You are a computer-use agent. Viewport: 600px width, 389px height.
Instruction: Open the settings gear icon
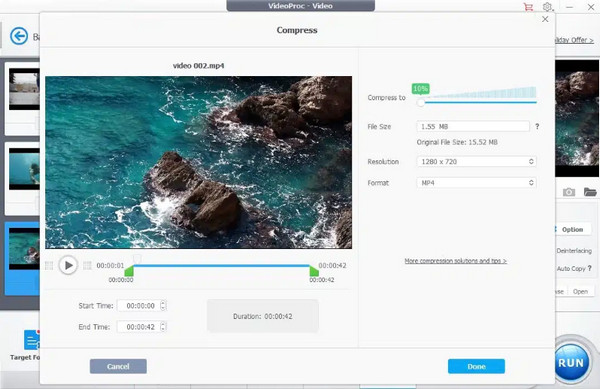click(x=548, y=7)
